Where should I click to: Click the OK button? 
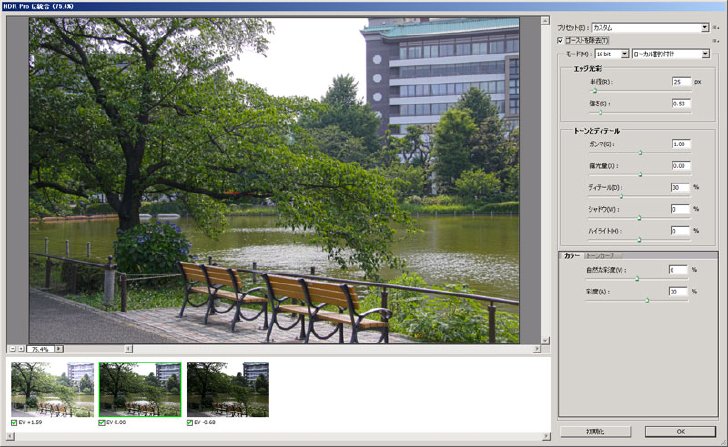(680, 432)
